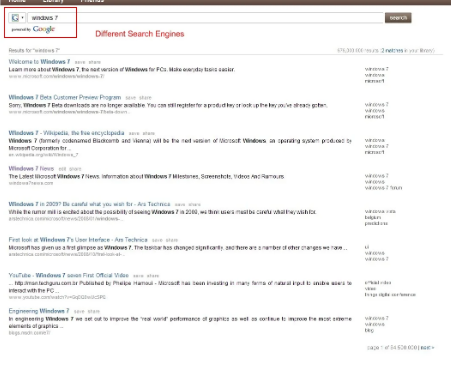Viewport: 451px width, 367px height.
Task: Select the ui tag beside First look result
Action: 367,247
